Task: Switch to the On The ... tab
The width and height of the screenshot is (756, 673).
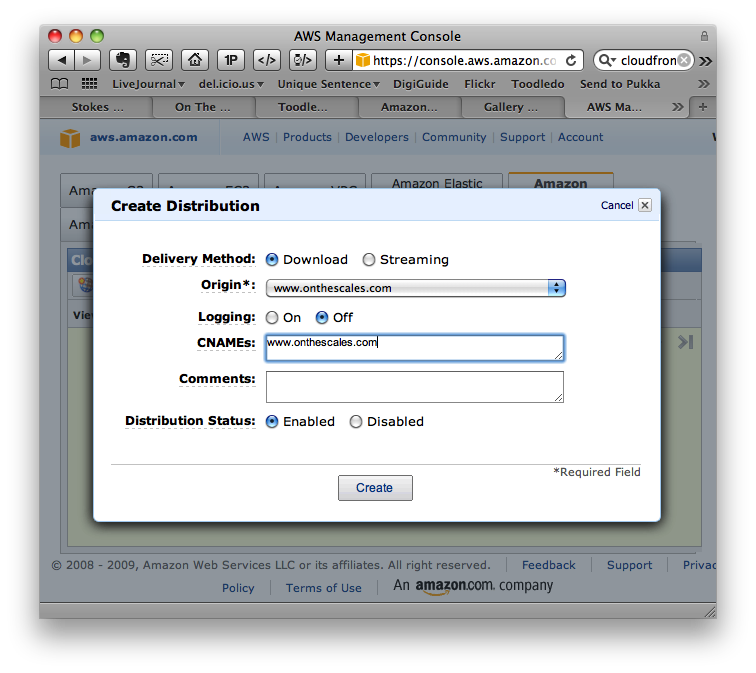Action: [202, 107]
